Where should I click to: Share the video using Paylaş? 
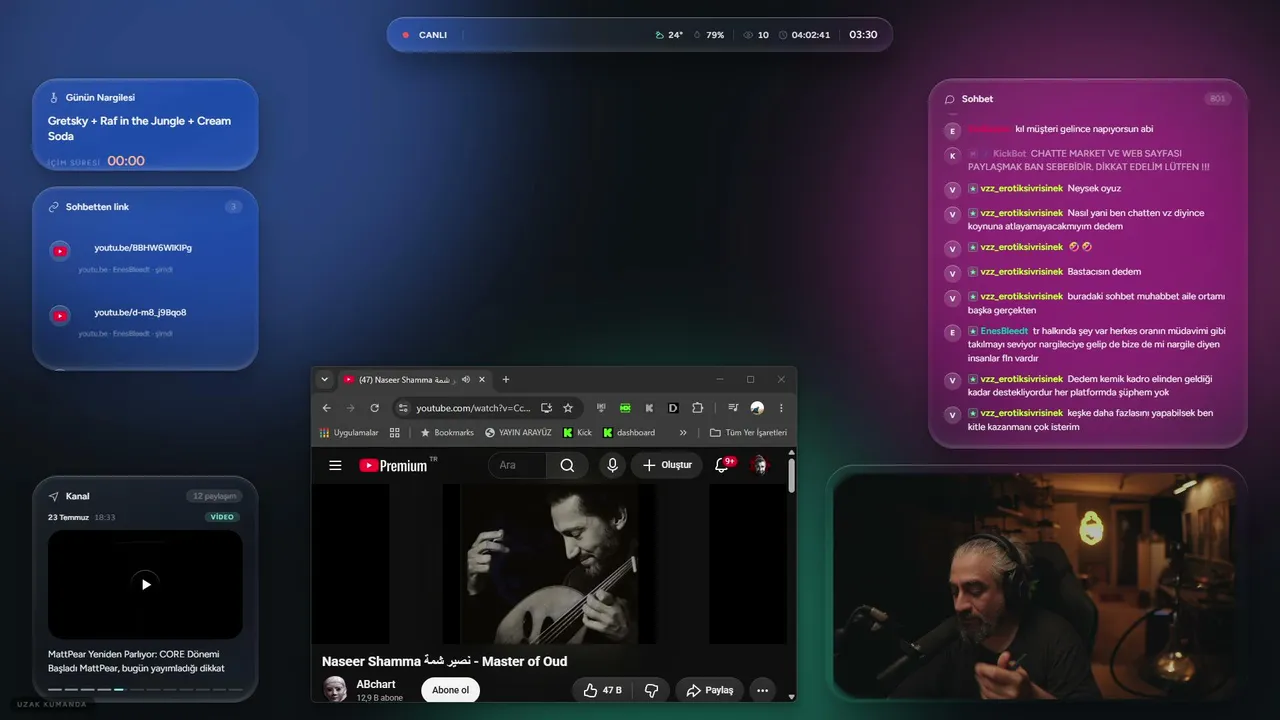click(709, 690)
